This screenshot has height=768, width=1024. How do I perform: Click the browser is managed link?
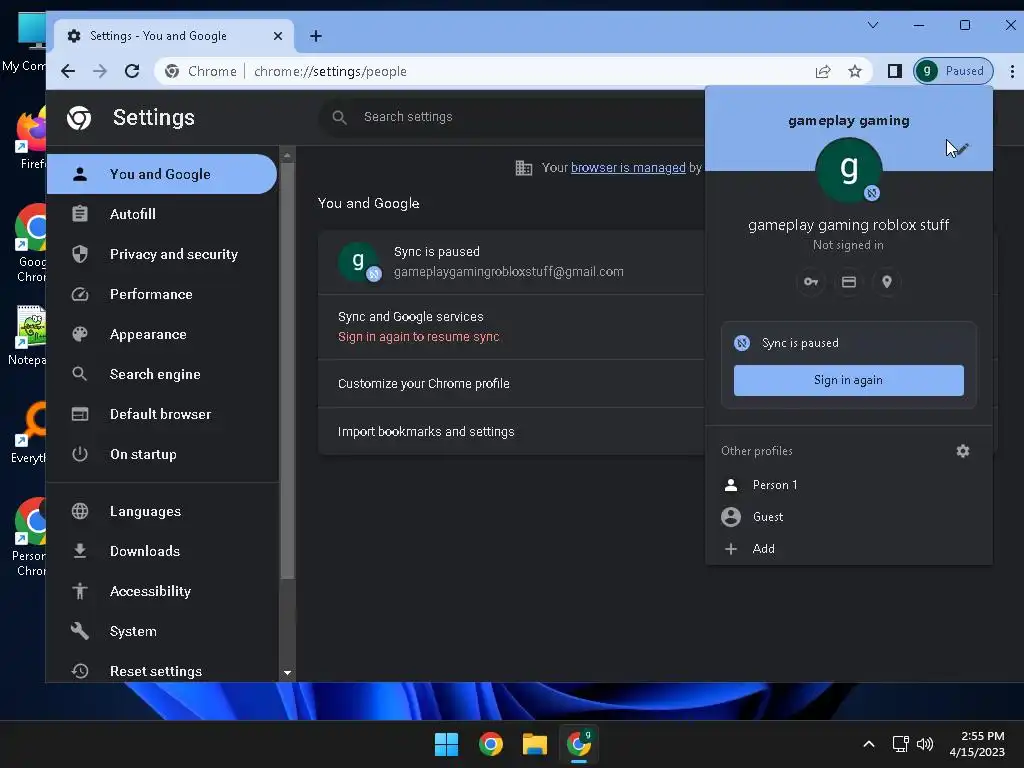[628, 168]
